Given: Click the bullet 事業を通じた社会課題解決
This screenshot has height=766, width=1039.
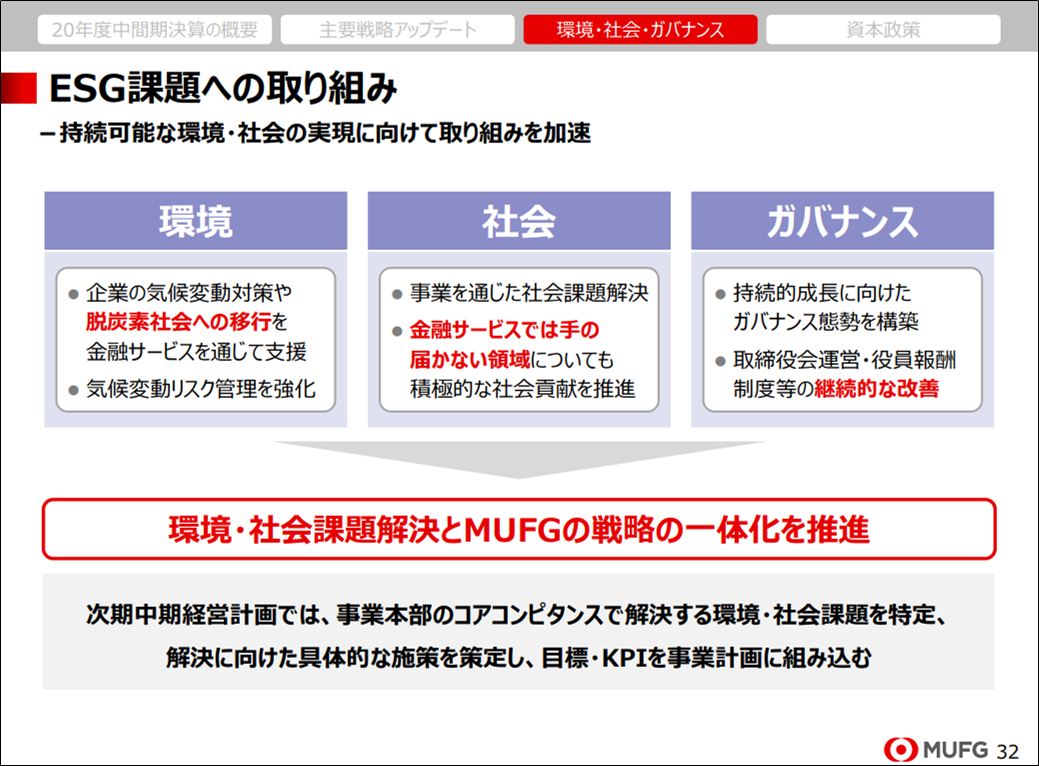Looking at the screenshot, I should pyautogui.click(x=529, y=293).
